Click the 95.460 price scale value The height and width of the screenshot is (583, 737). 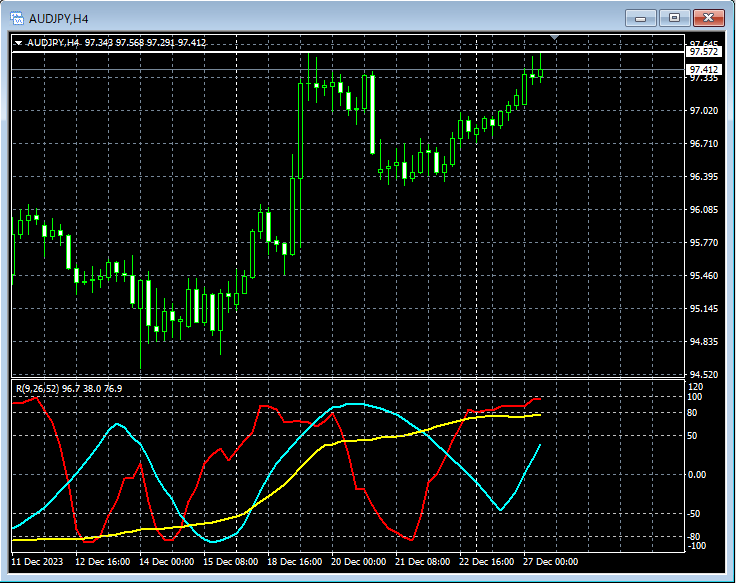point(704,276)
